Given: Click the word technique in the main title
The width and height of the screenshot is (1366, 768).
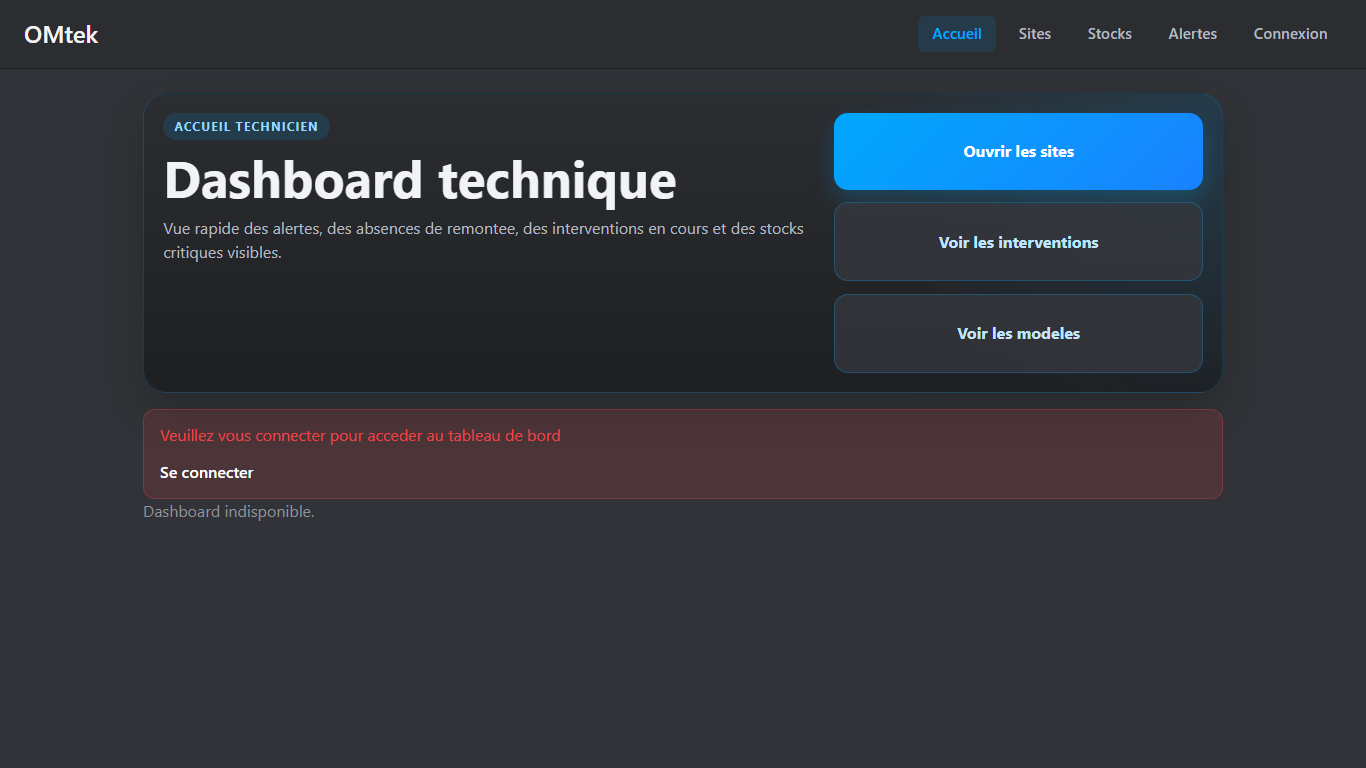Looking at the screenshot, I should click(x=557, y=181).
